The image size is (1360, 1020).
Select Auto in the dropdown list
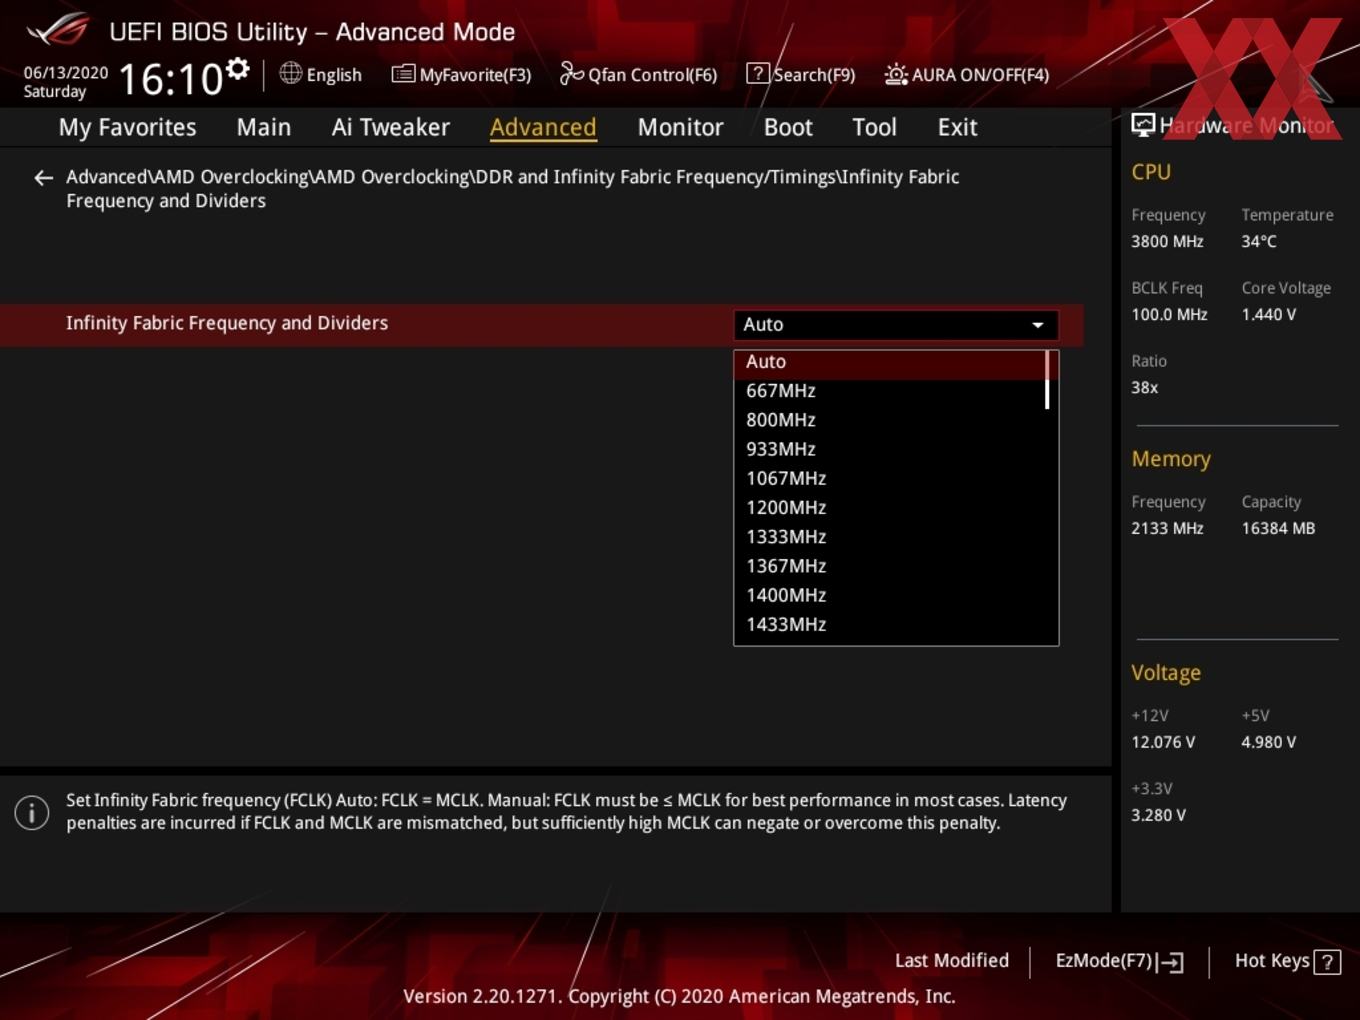click(x=889, y=362)
